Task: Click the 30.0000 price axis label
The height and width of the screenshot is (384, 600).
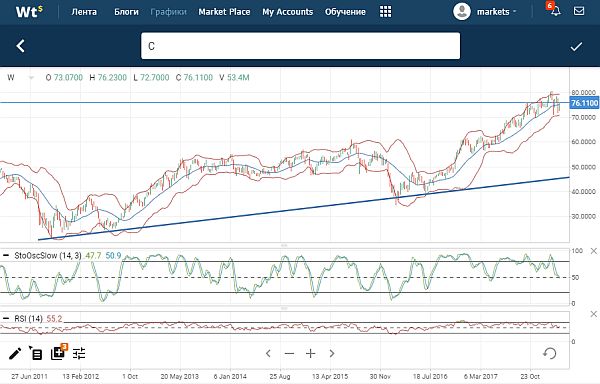Action: click(584, 216)
